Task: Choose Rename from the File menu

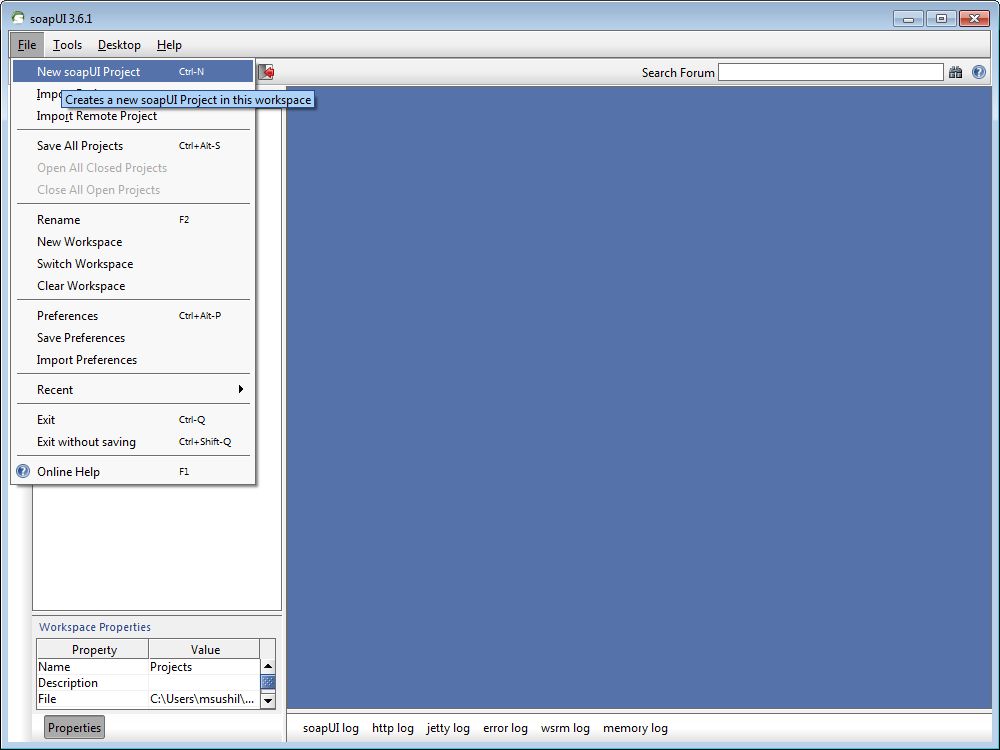Action: 56,219
